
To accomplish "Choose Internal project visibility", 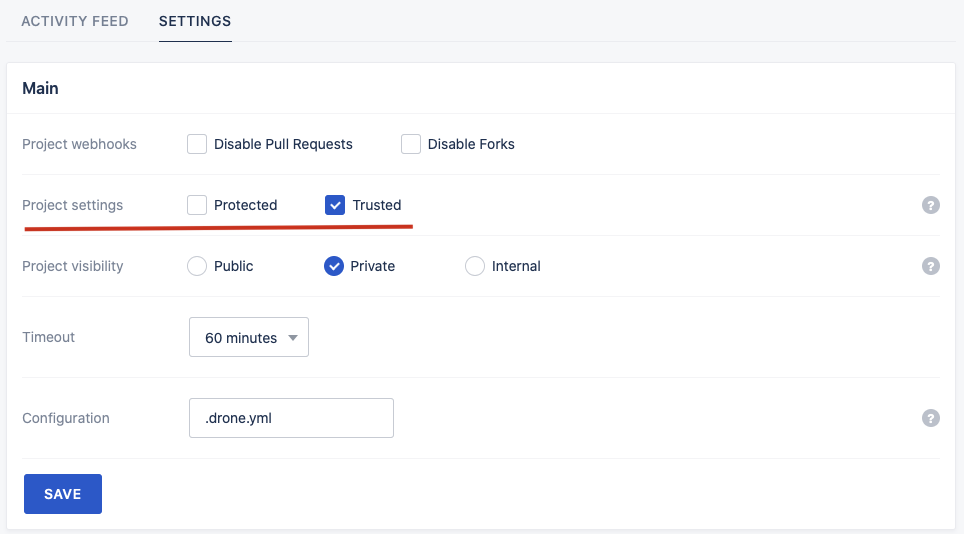I will click(475, 266).
